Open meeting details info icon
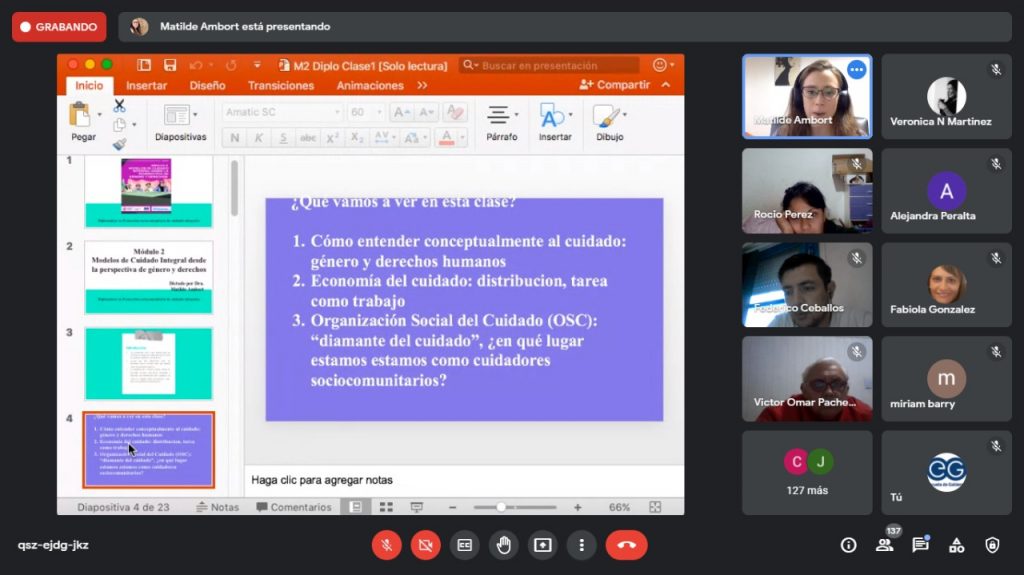This screenshot has height=575, width=1024. (x=848, y=545)
